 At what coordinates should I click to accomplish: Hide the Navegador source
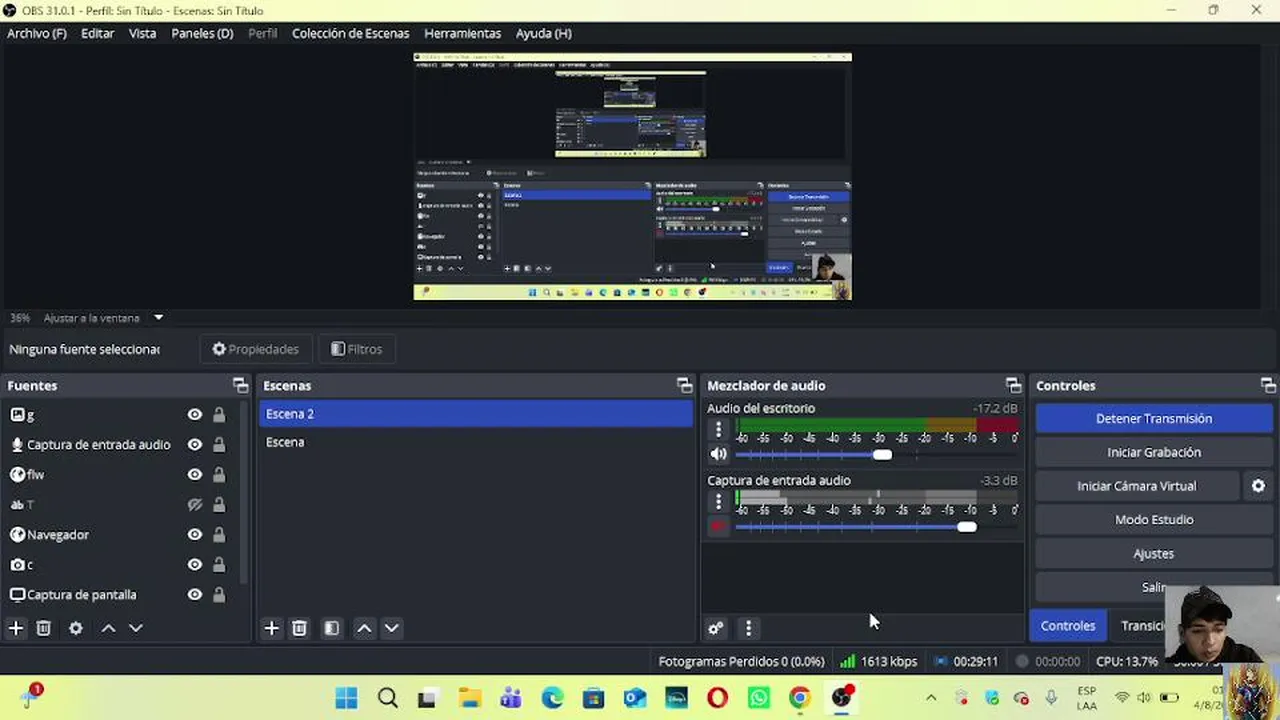click(195, 535)
